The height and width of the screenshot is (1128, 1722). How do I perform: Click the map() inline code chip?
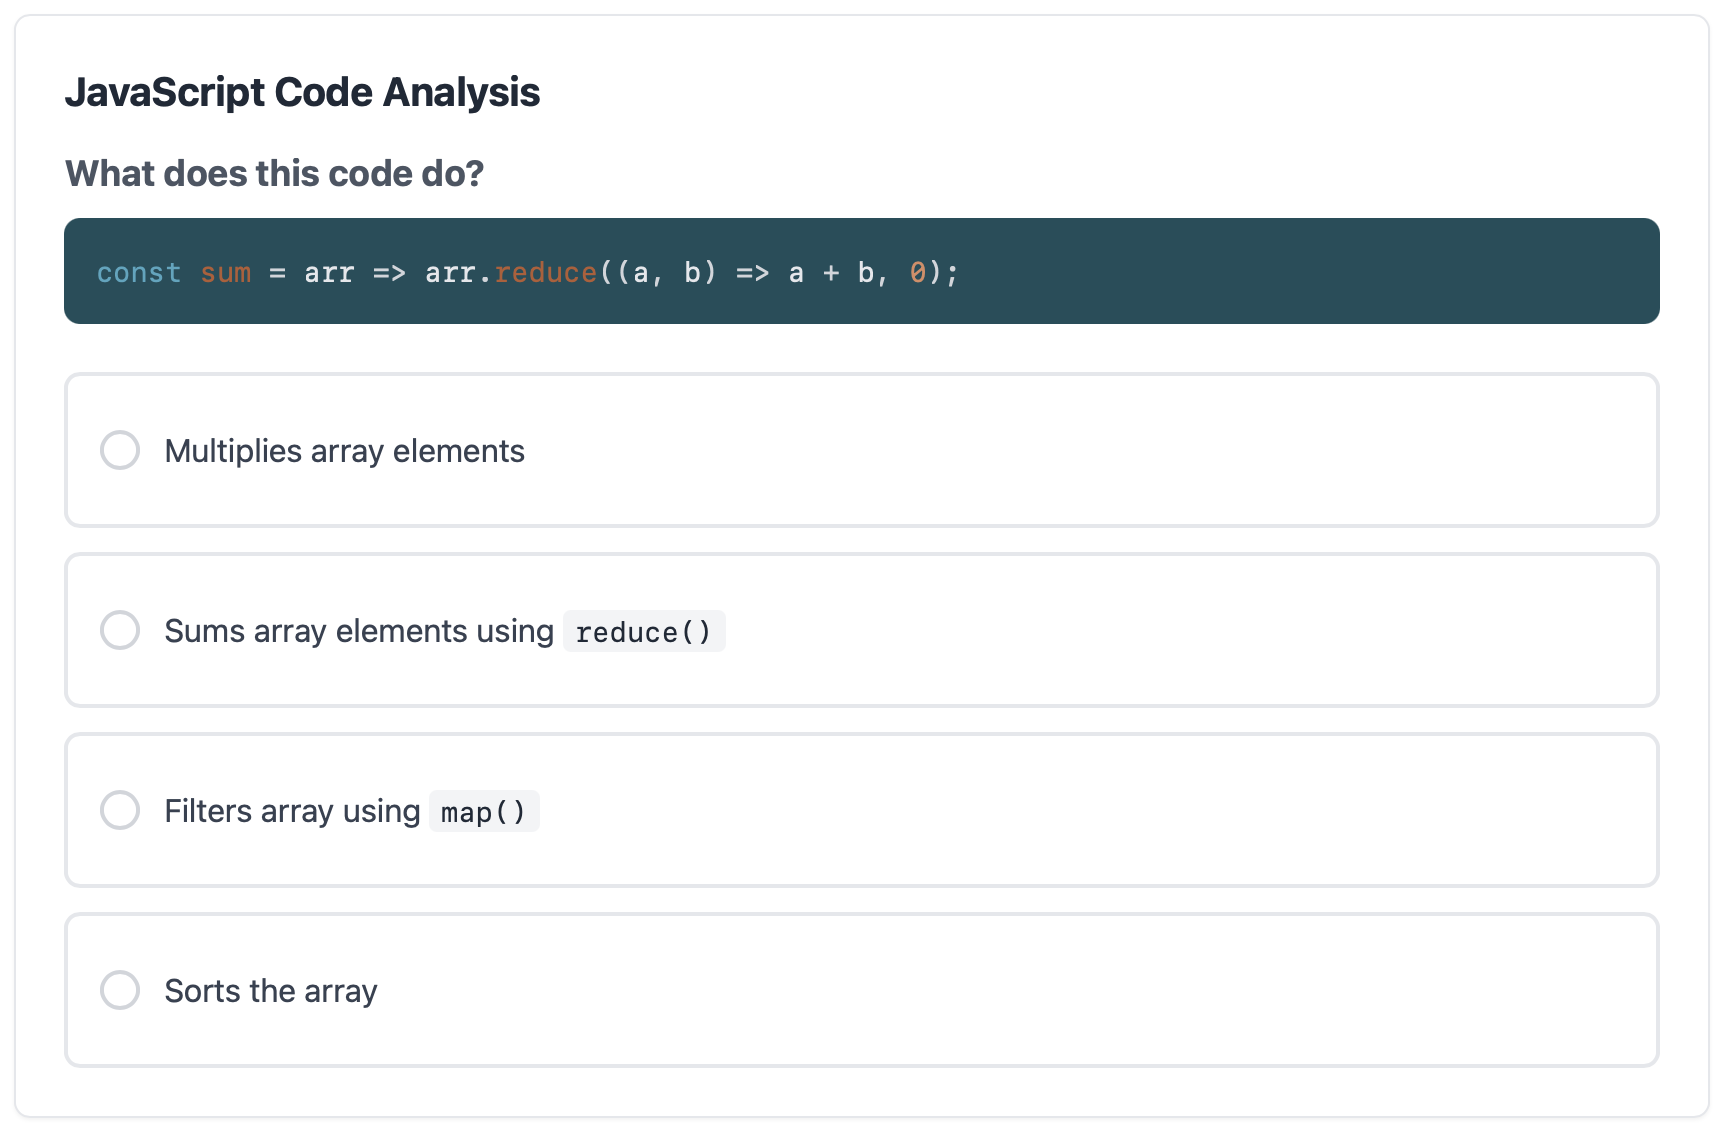point(484,812)
